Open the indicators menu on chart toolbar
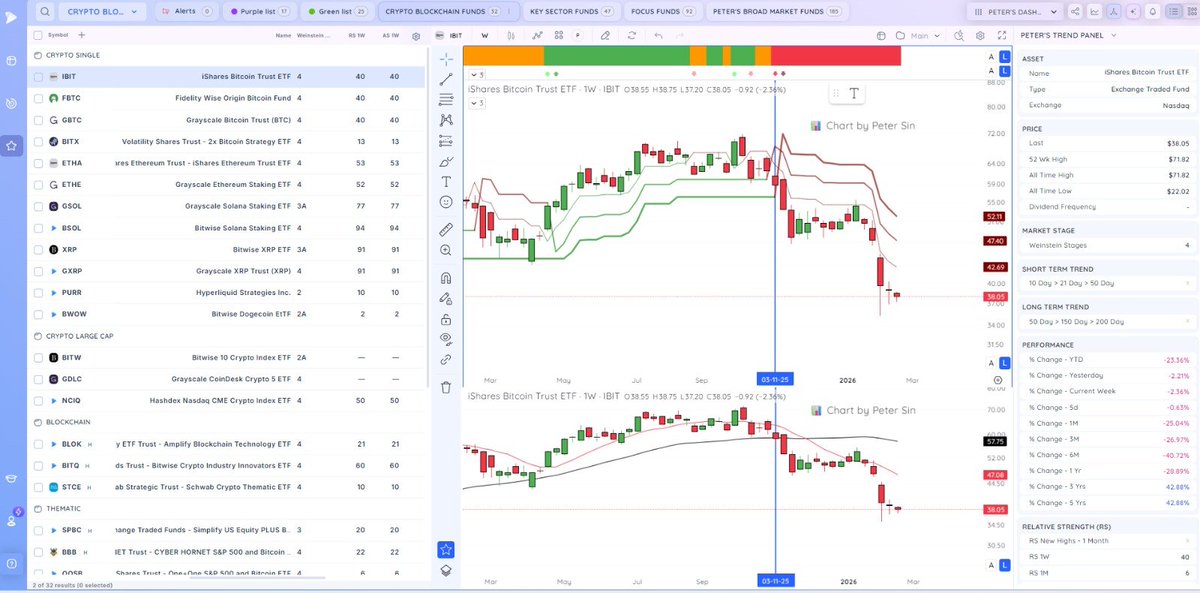This screenshot has width=1200, height=593. pyautogui.click(x=538, y=35)
